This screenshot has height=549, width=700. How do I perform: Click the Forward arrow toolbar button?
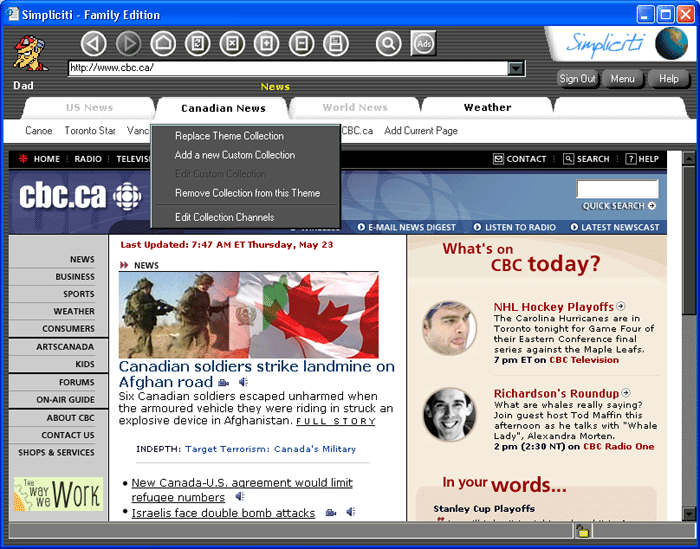(x=128, y=43)
